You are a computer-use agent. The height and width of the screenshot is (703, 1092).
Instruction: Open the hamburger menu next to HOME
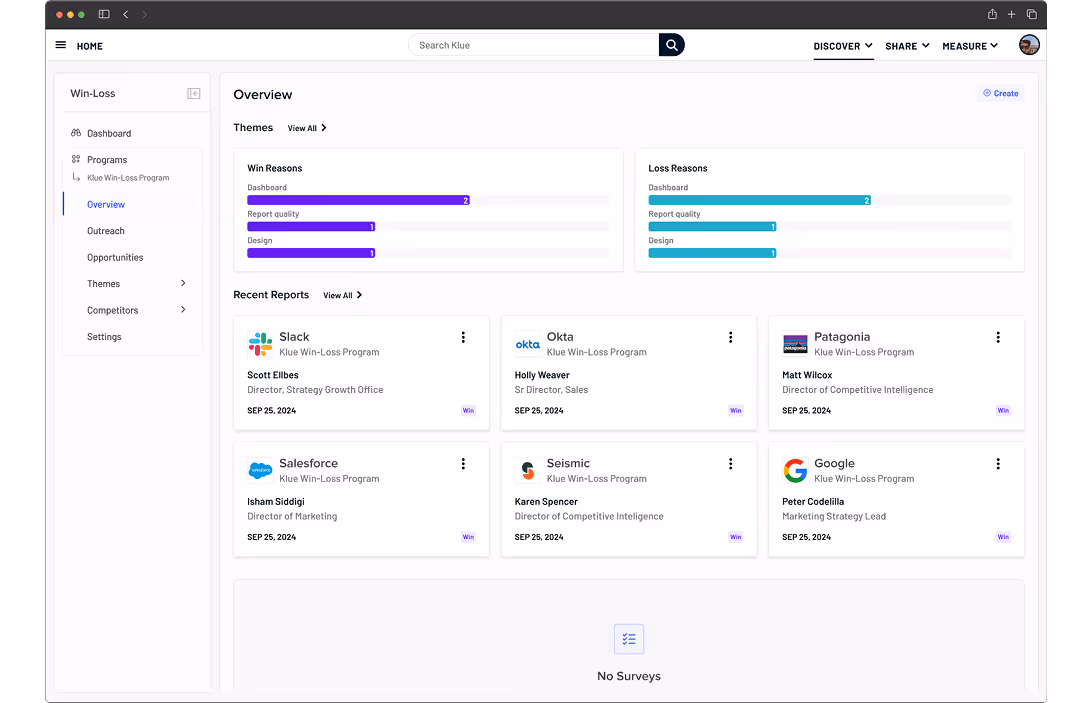61,45
